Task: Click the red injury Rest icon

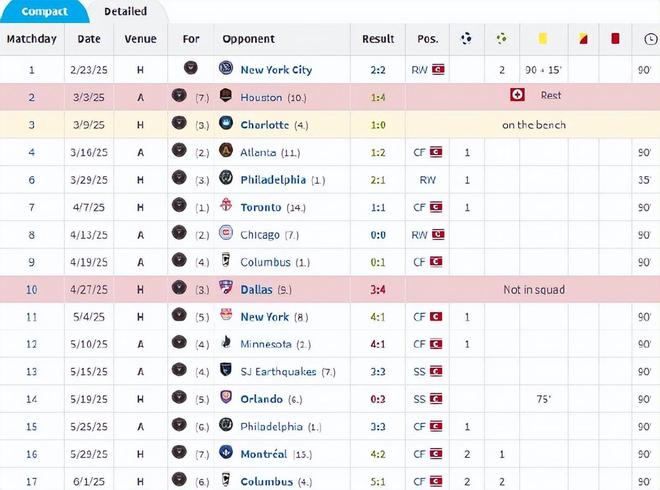Action: [517, 95]
